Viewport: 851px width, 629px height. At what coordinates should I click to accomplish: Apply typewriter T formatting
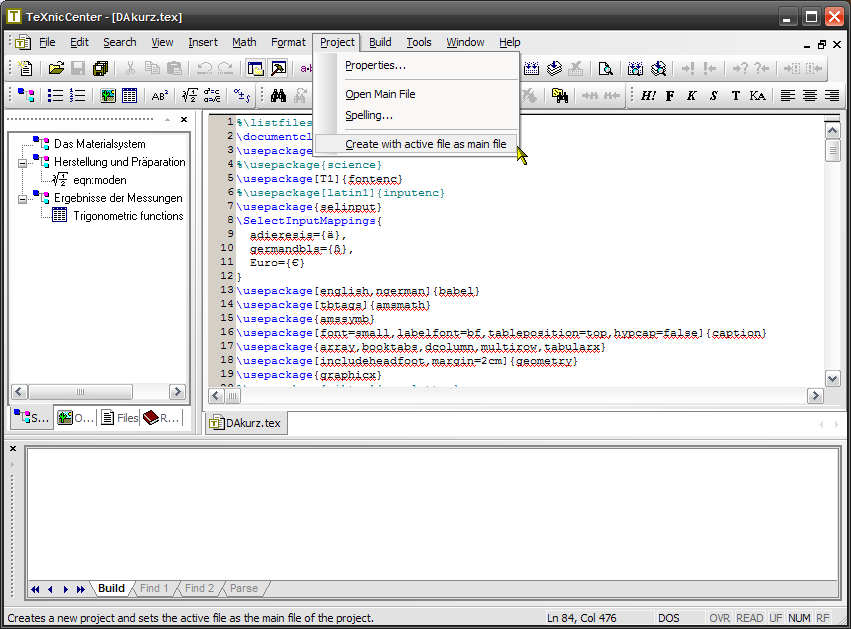pyautogui.click(x=735, y=96)
